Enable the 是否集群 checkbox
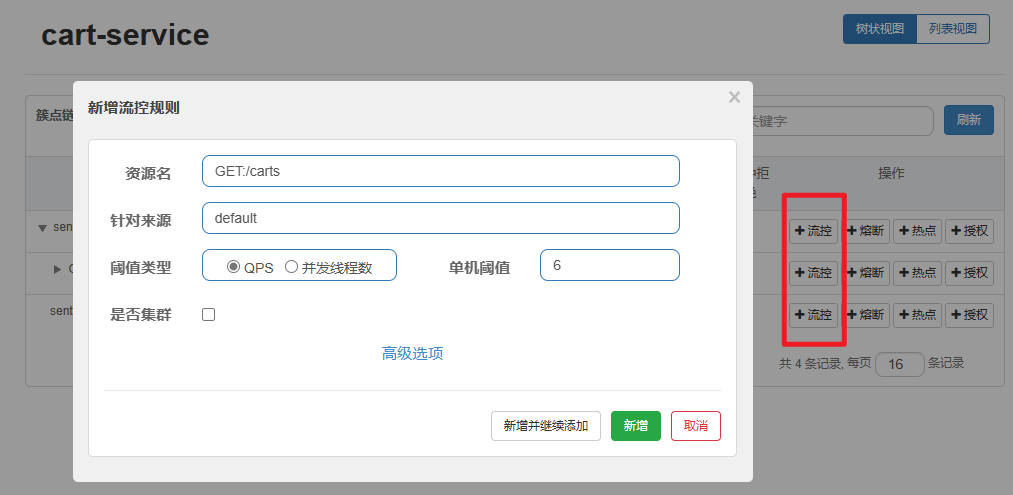Image resolution: width=1013 pixels, height=495 pixels. tap(209, 315)
